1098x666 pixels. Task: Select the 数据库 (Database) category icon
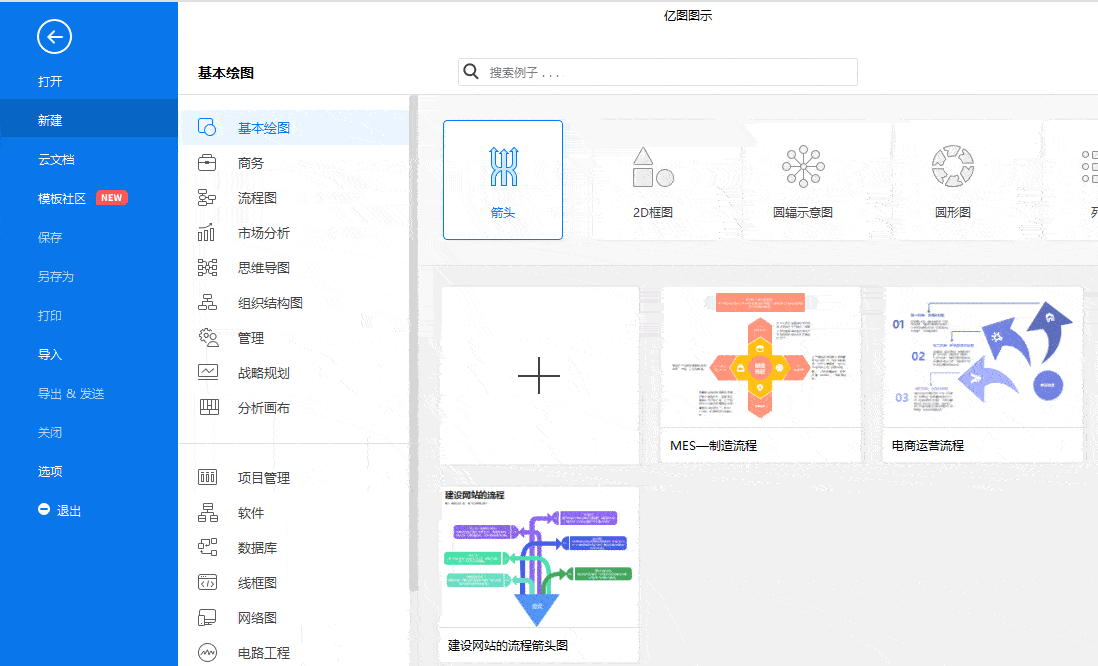click(x=208, y=547)
